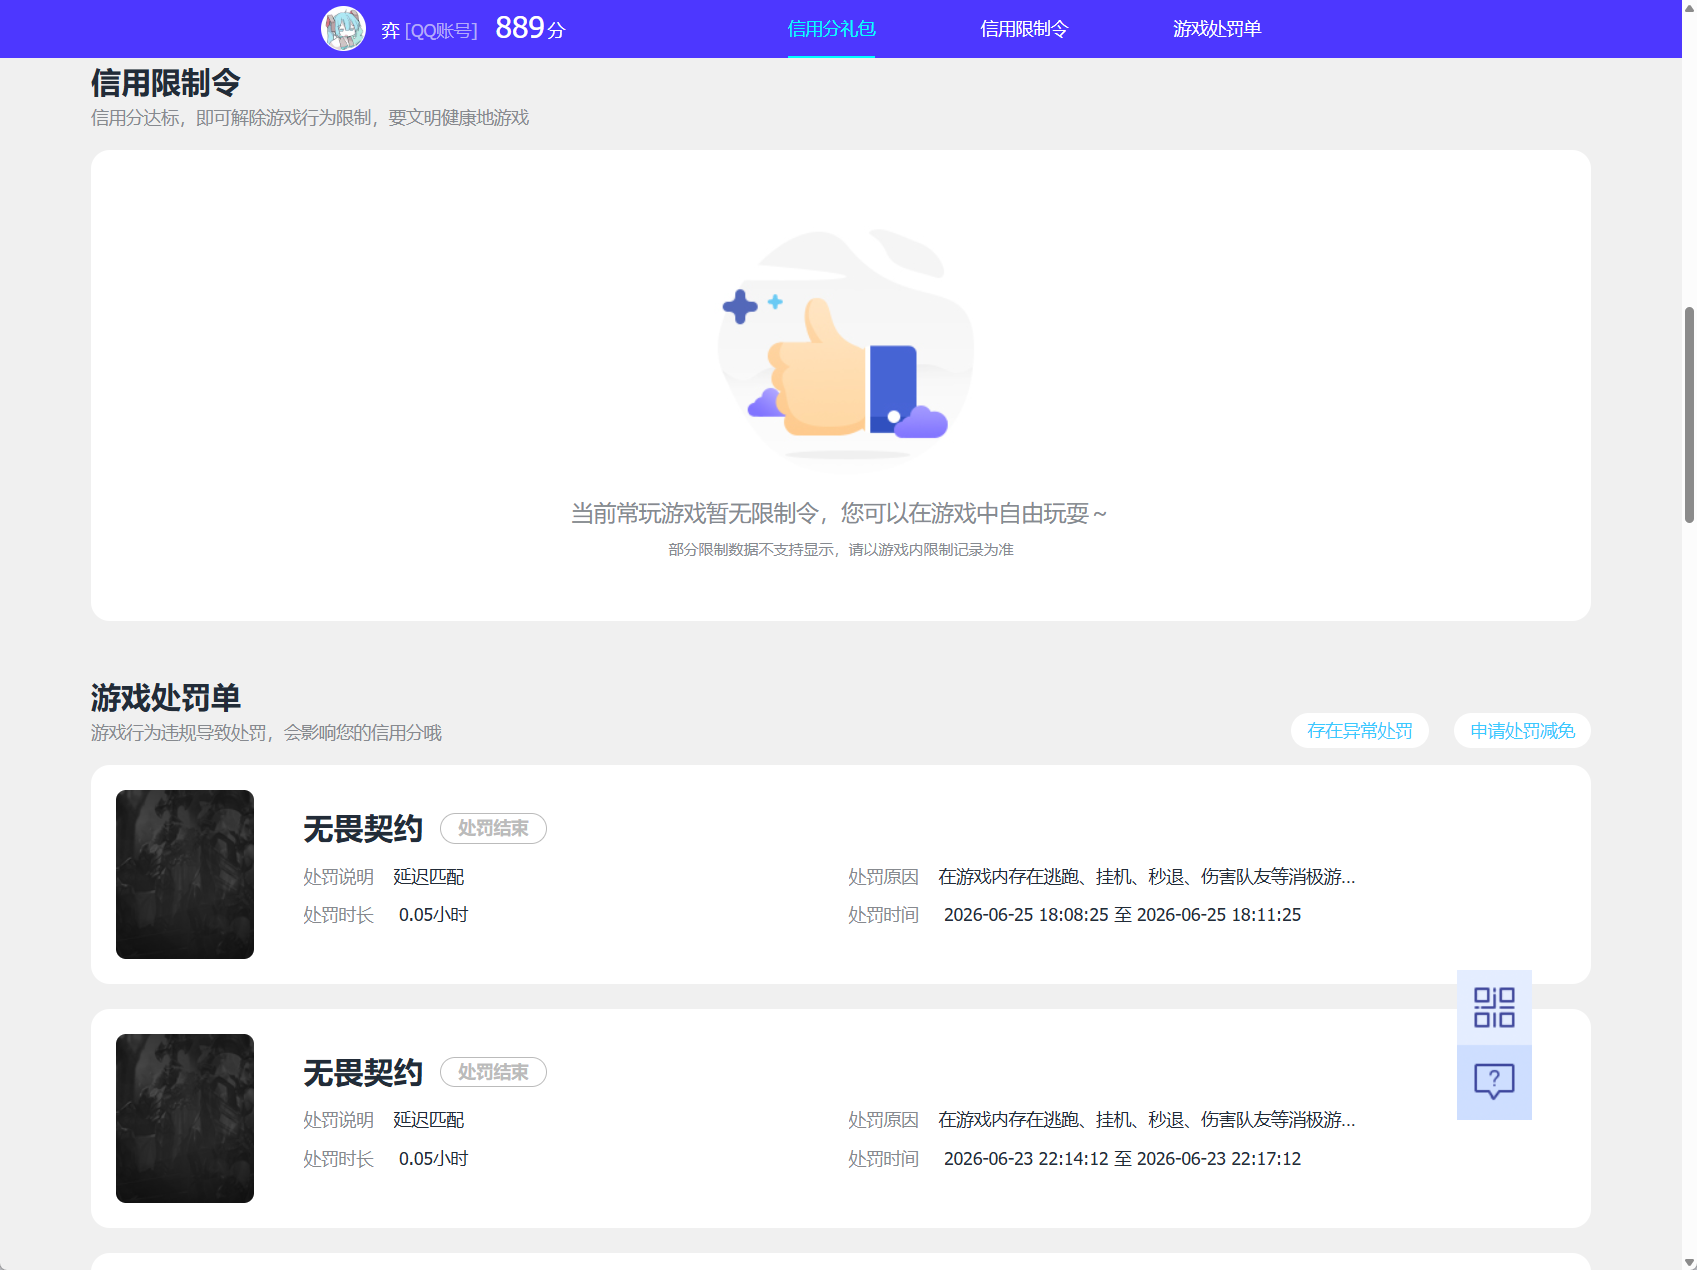Screen dimensions: 1697x1270
Task: Click 处罚结束 badge on 2026-06-23 record
Action: (x=493, y=1072)
